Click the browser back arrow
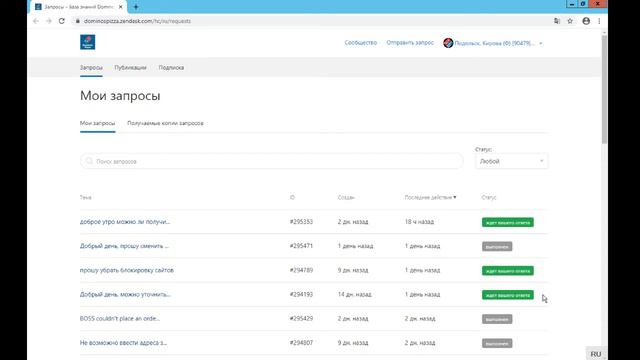Screen dimensions: 640x360 click(x=36, y=21)
